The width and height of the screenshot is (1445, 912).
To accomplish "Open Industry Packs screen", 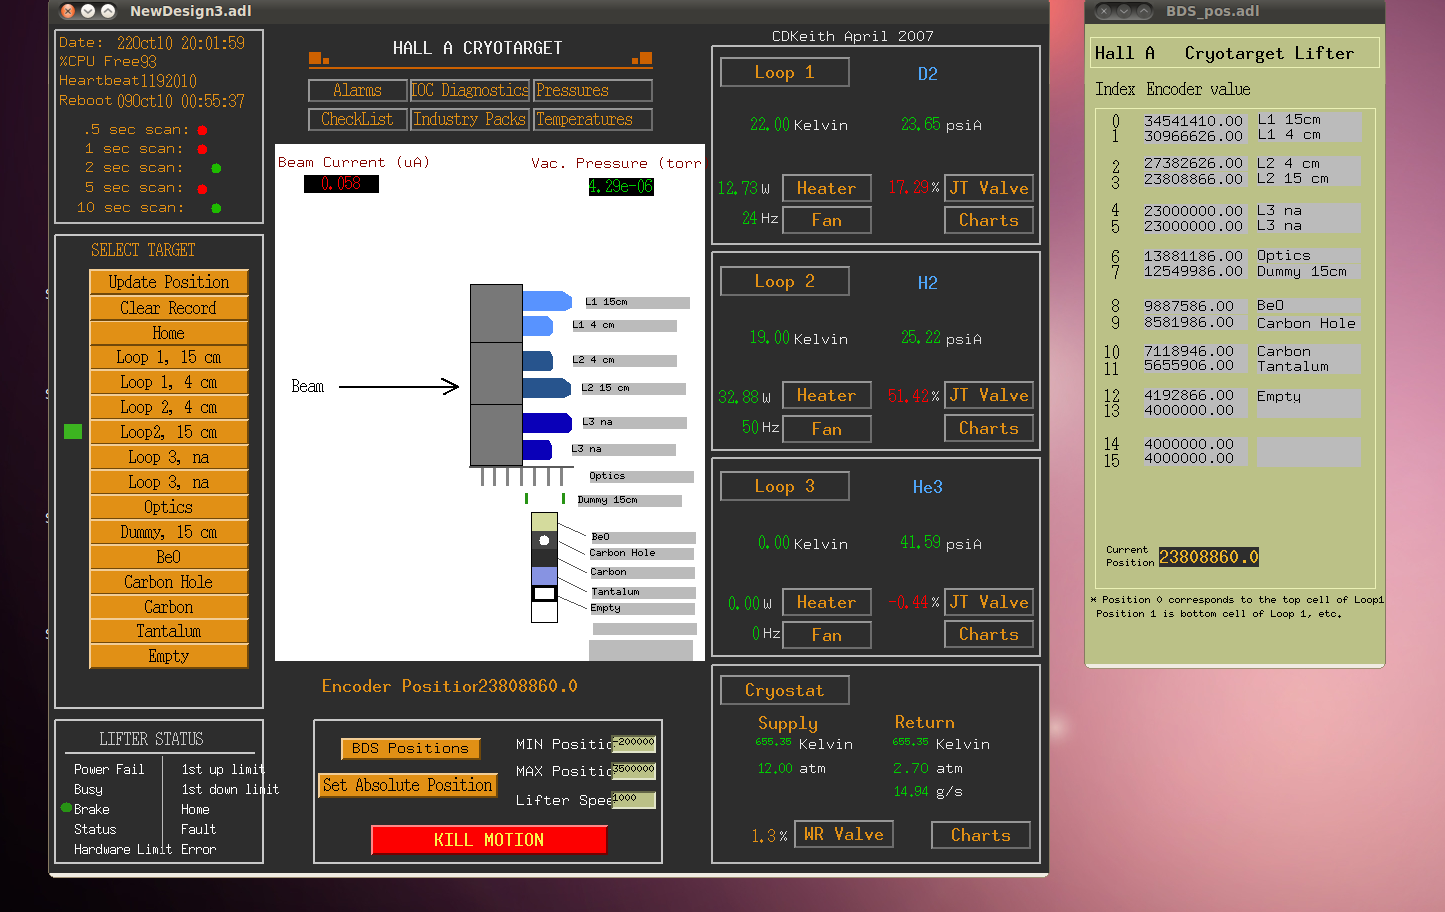I will tap(470, 119).
